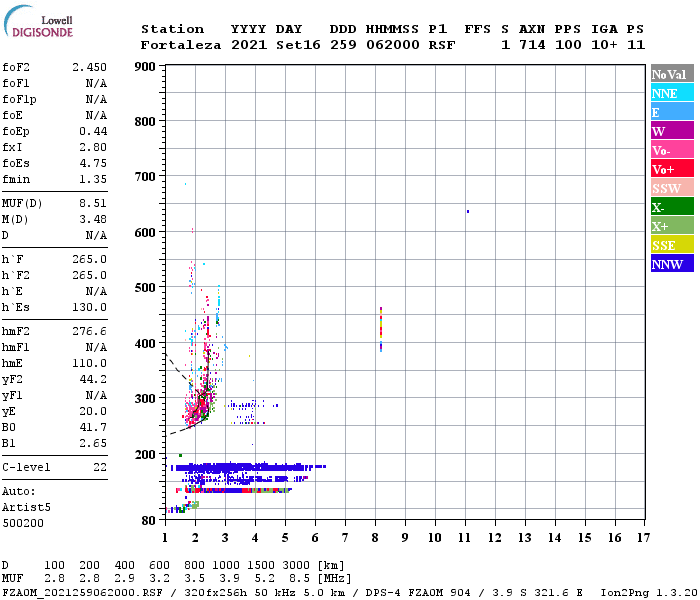Click the 200 label on height axis
700x600 pixels.
pos(145,455)
